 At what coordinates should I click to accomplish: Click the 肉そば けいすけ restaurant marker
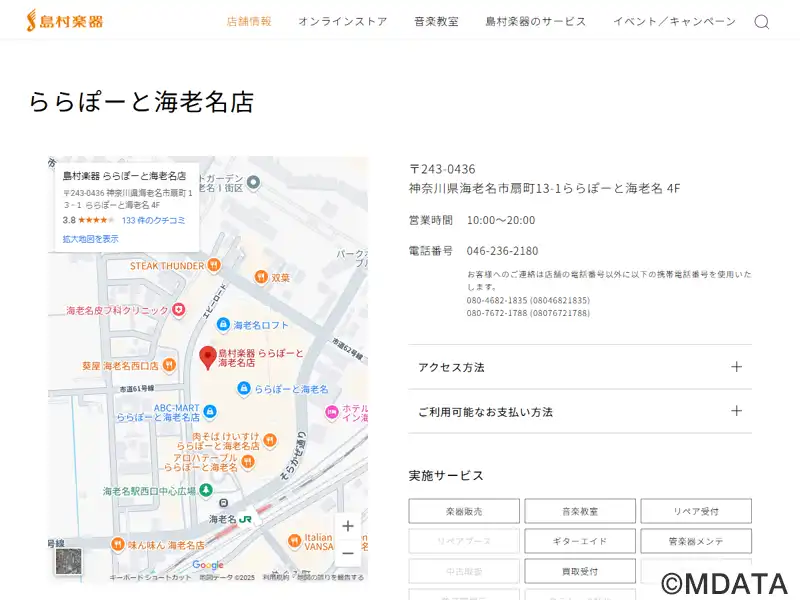pos(270,440)
